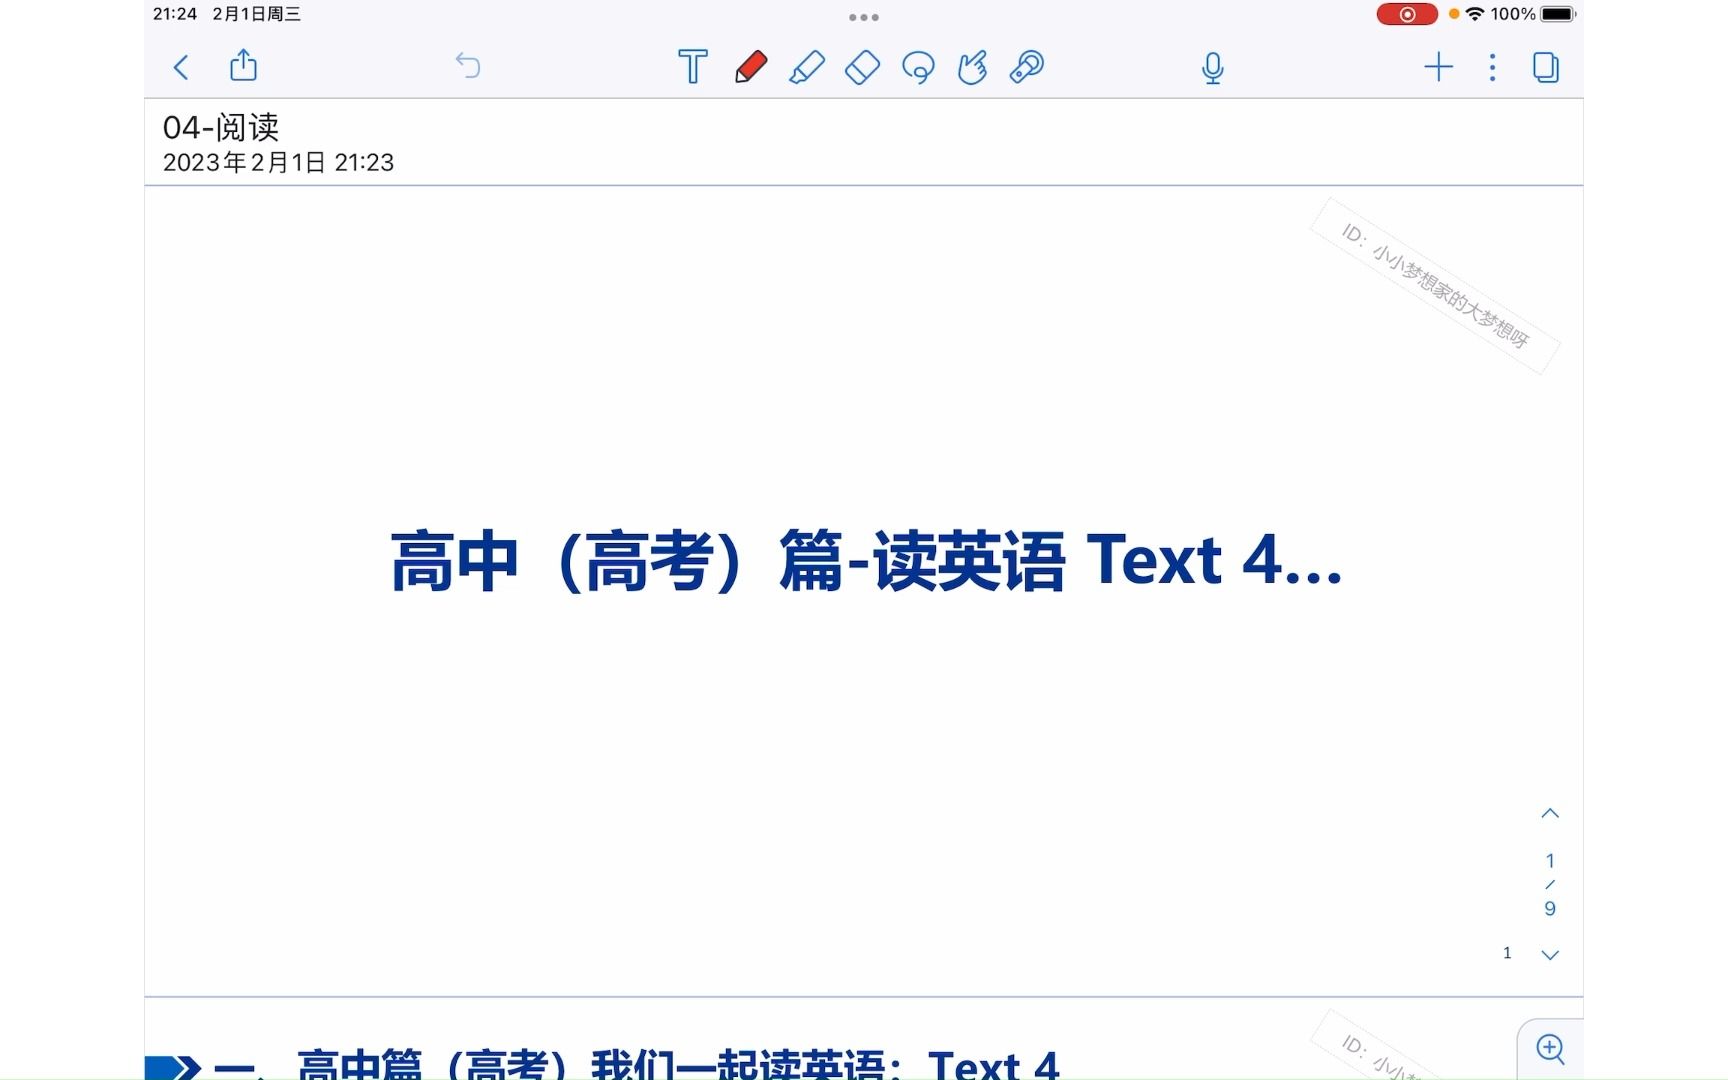Tap the status bar time 21:24

point(175,14)
